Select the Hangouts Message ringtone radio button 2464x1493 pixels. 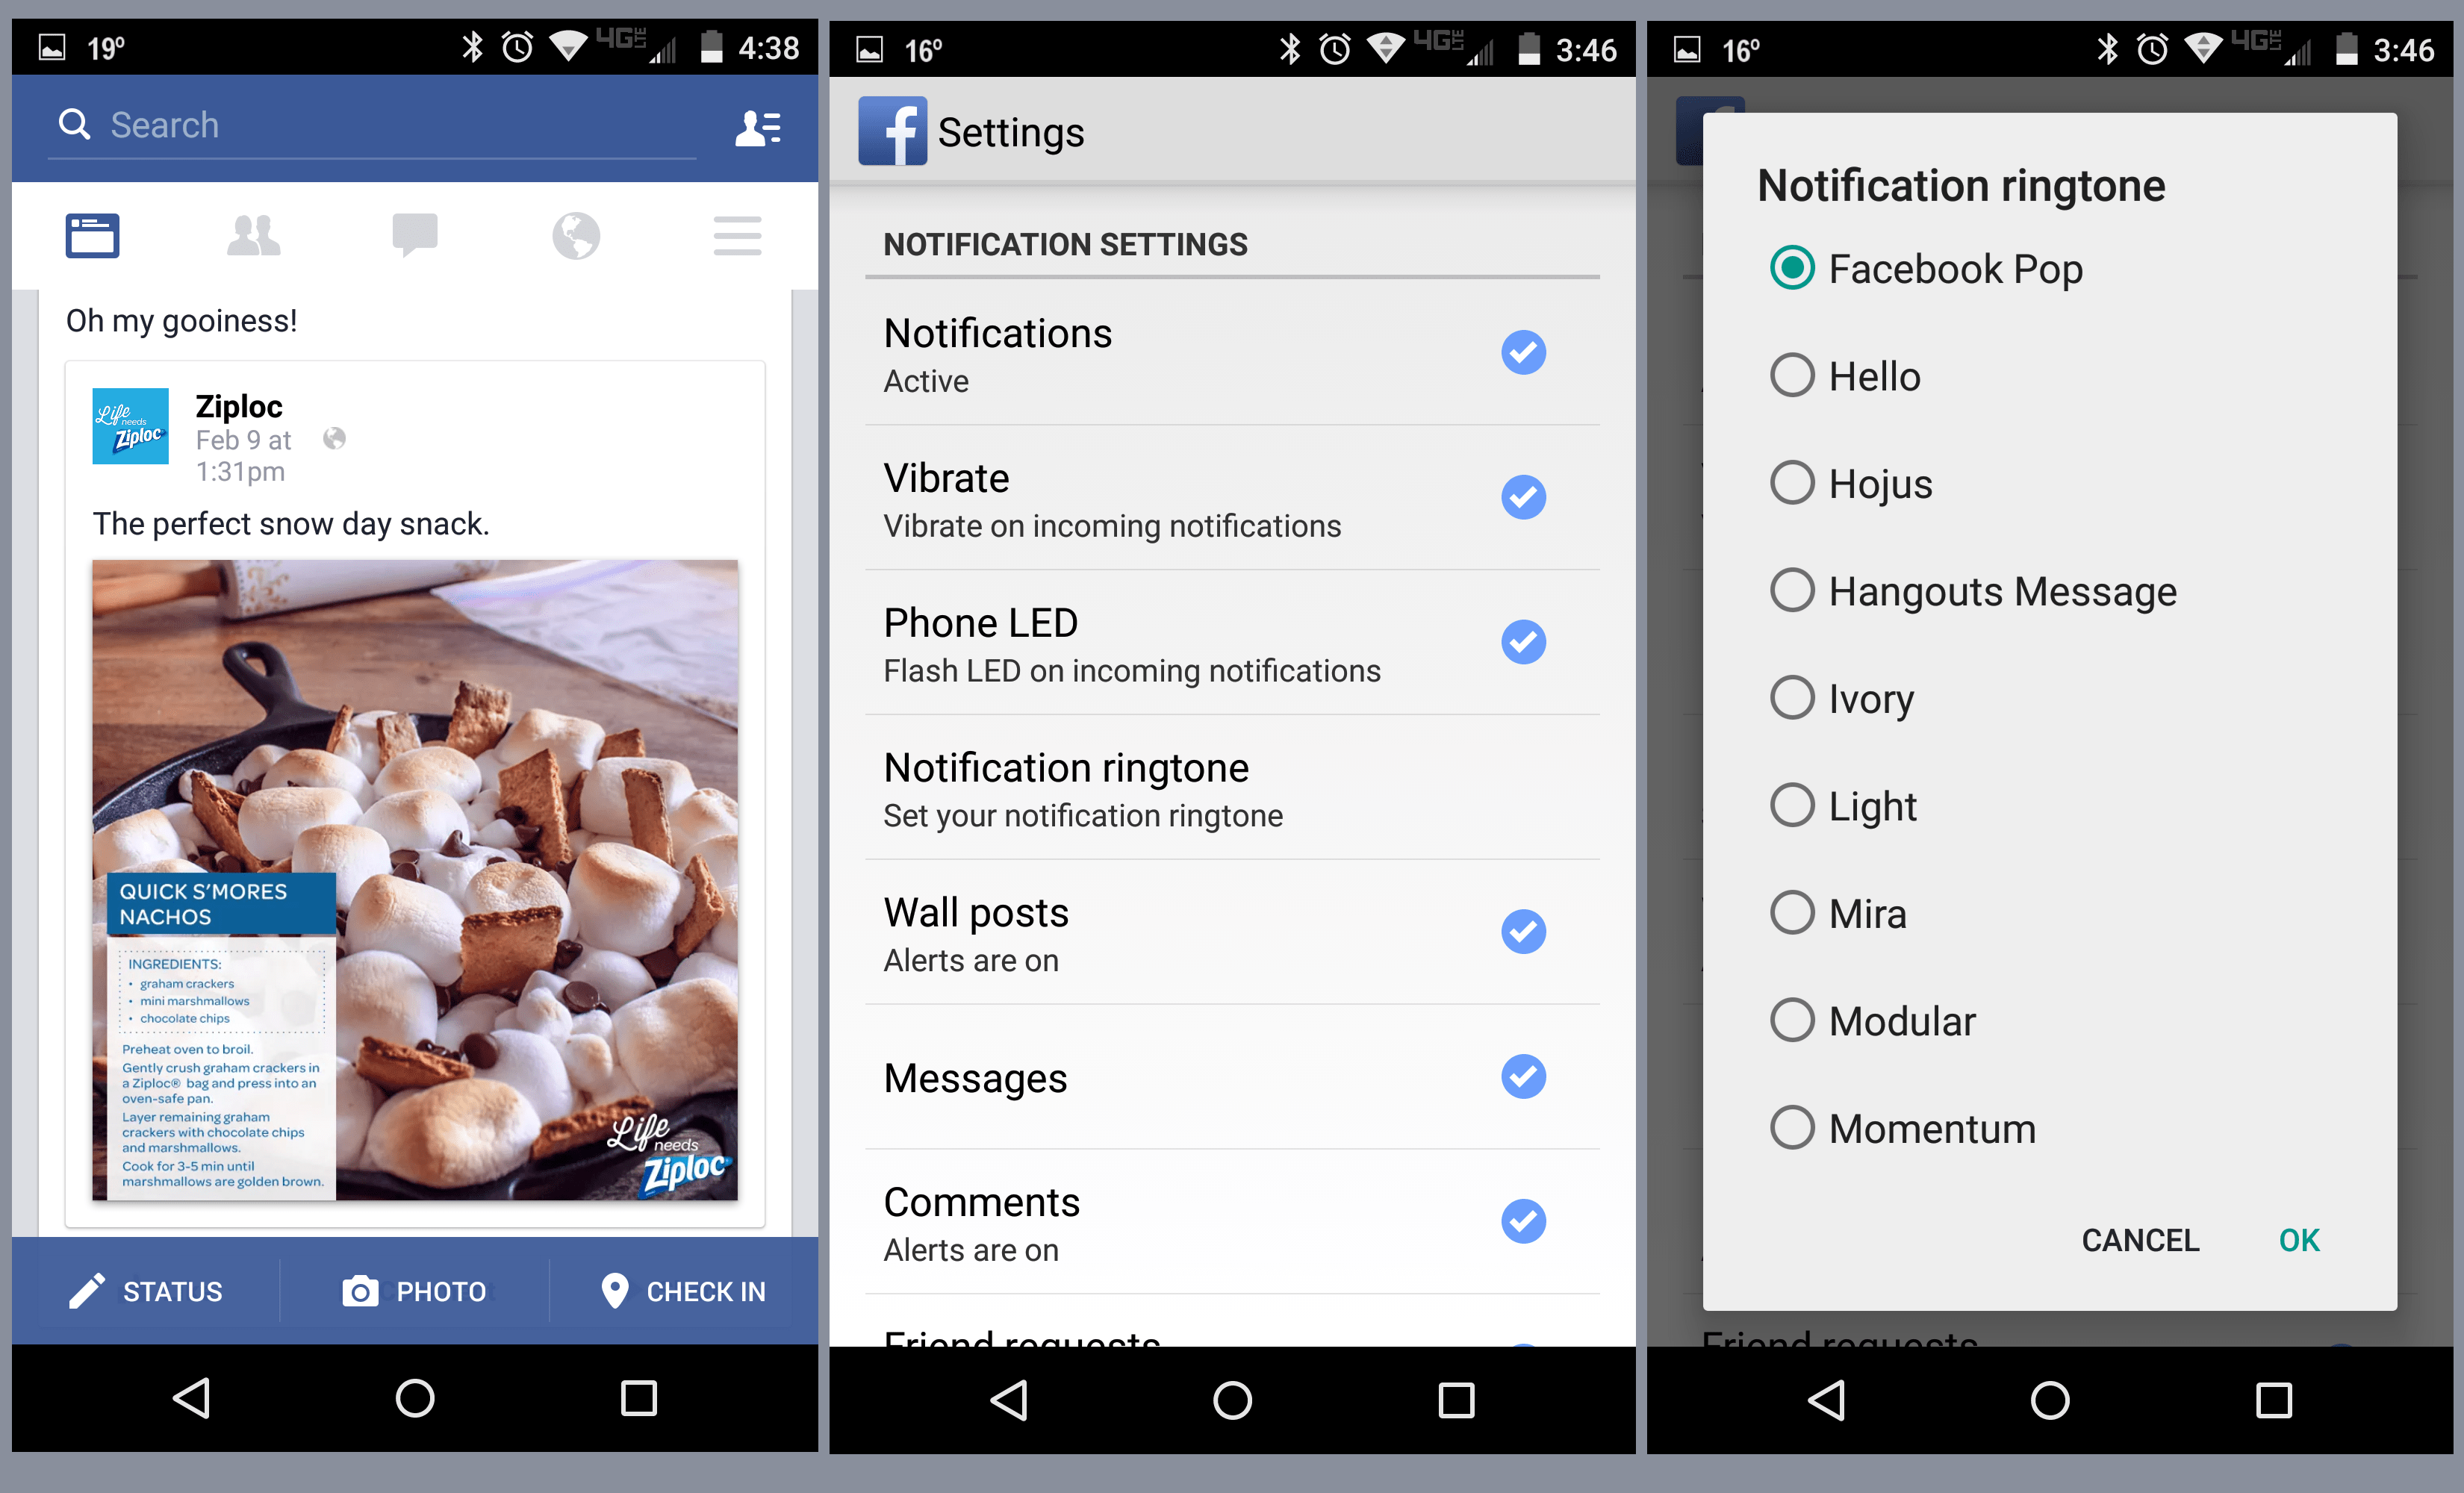[1792, 590]
